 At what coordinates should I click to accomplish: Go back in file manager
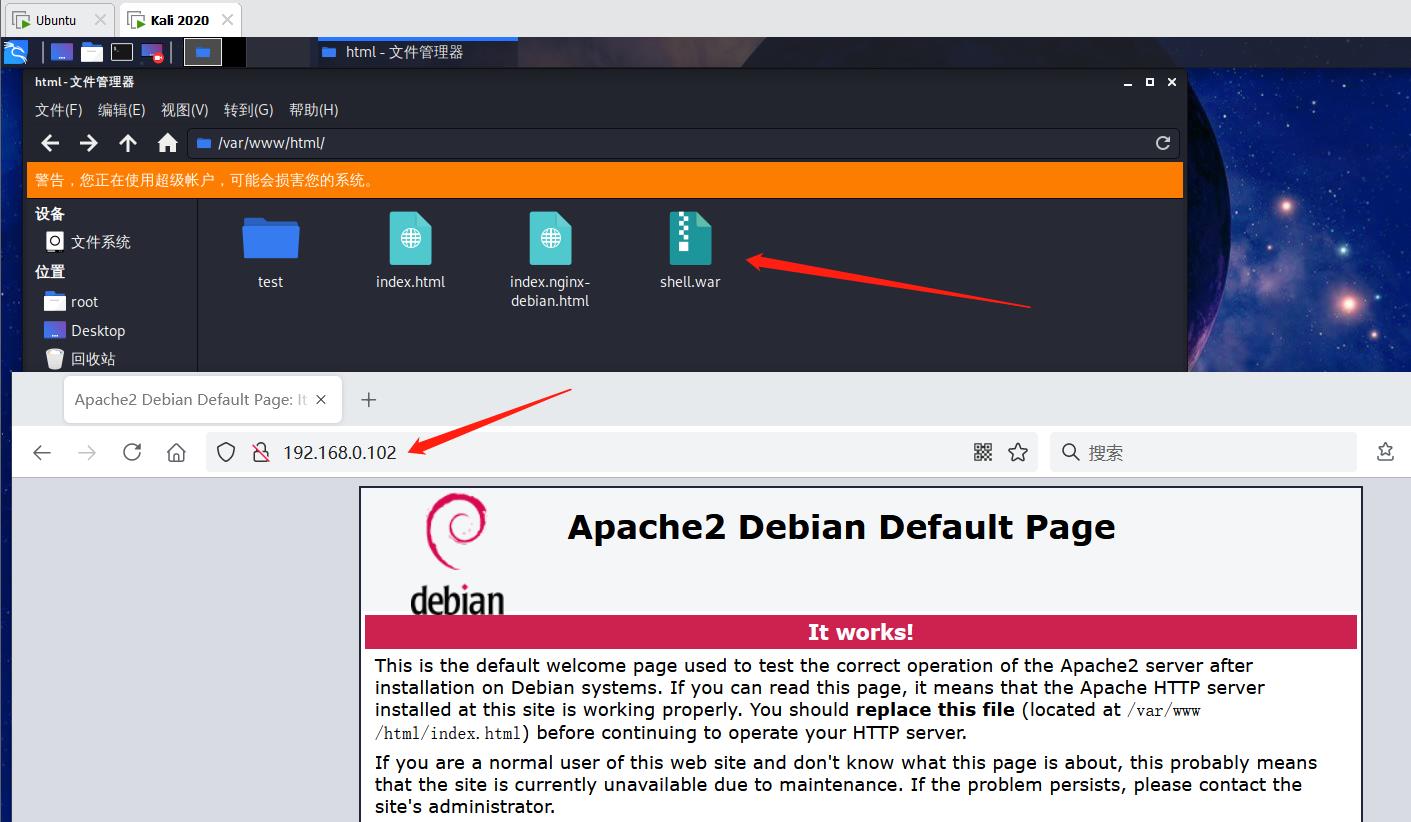pyautogui.click(x=50, y=143)
